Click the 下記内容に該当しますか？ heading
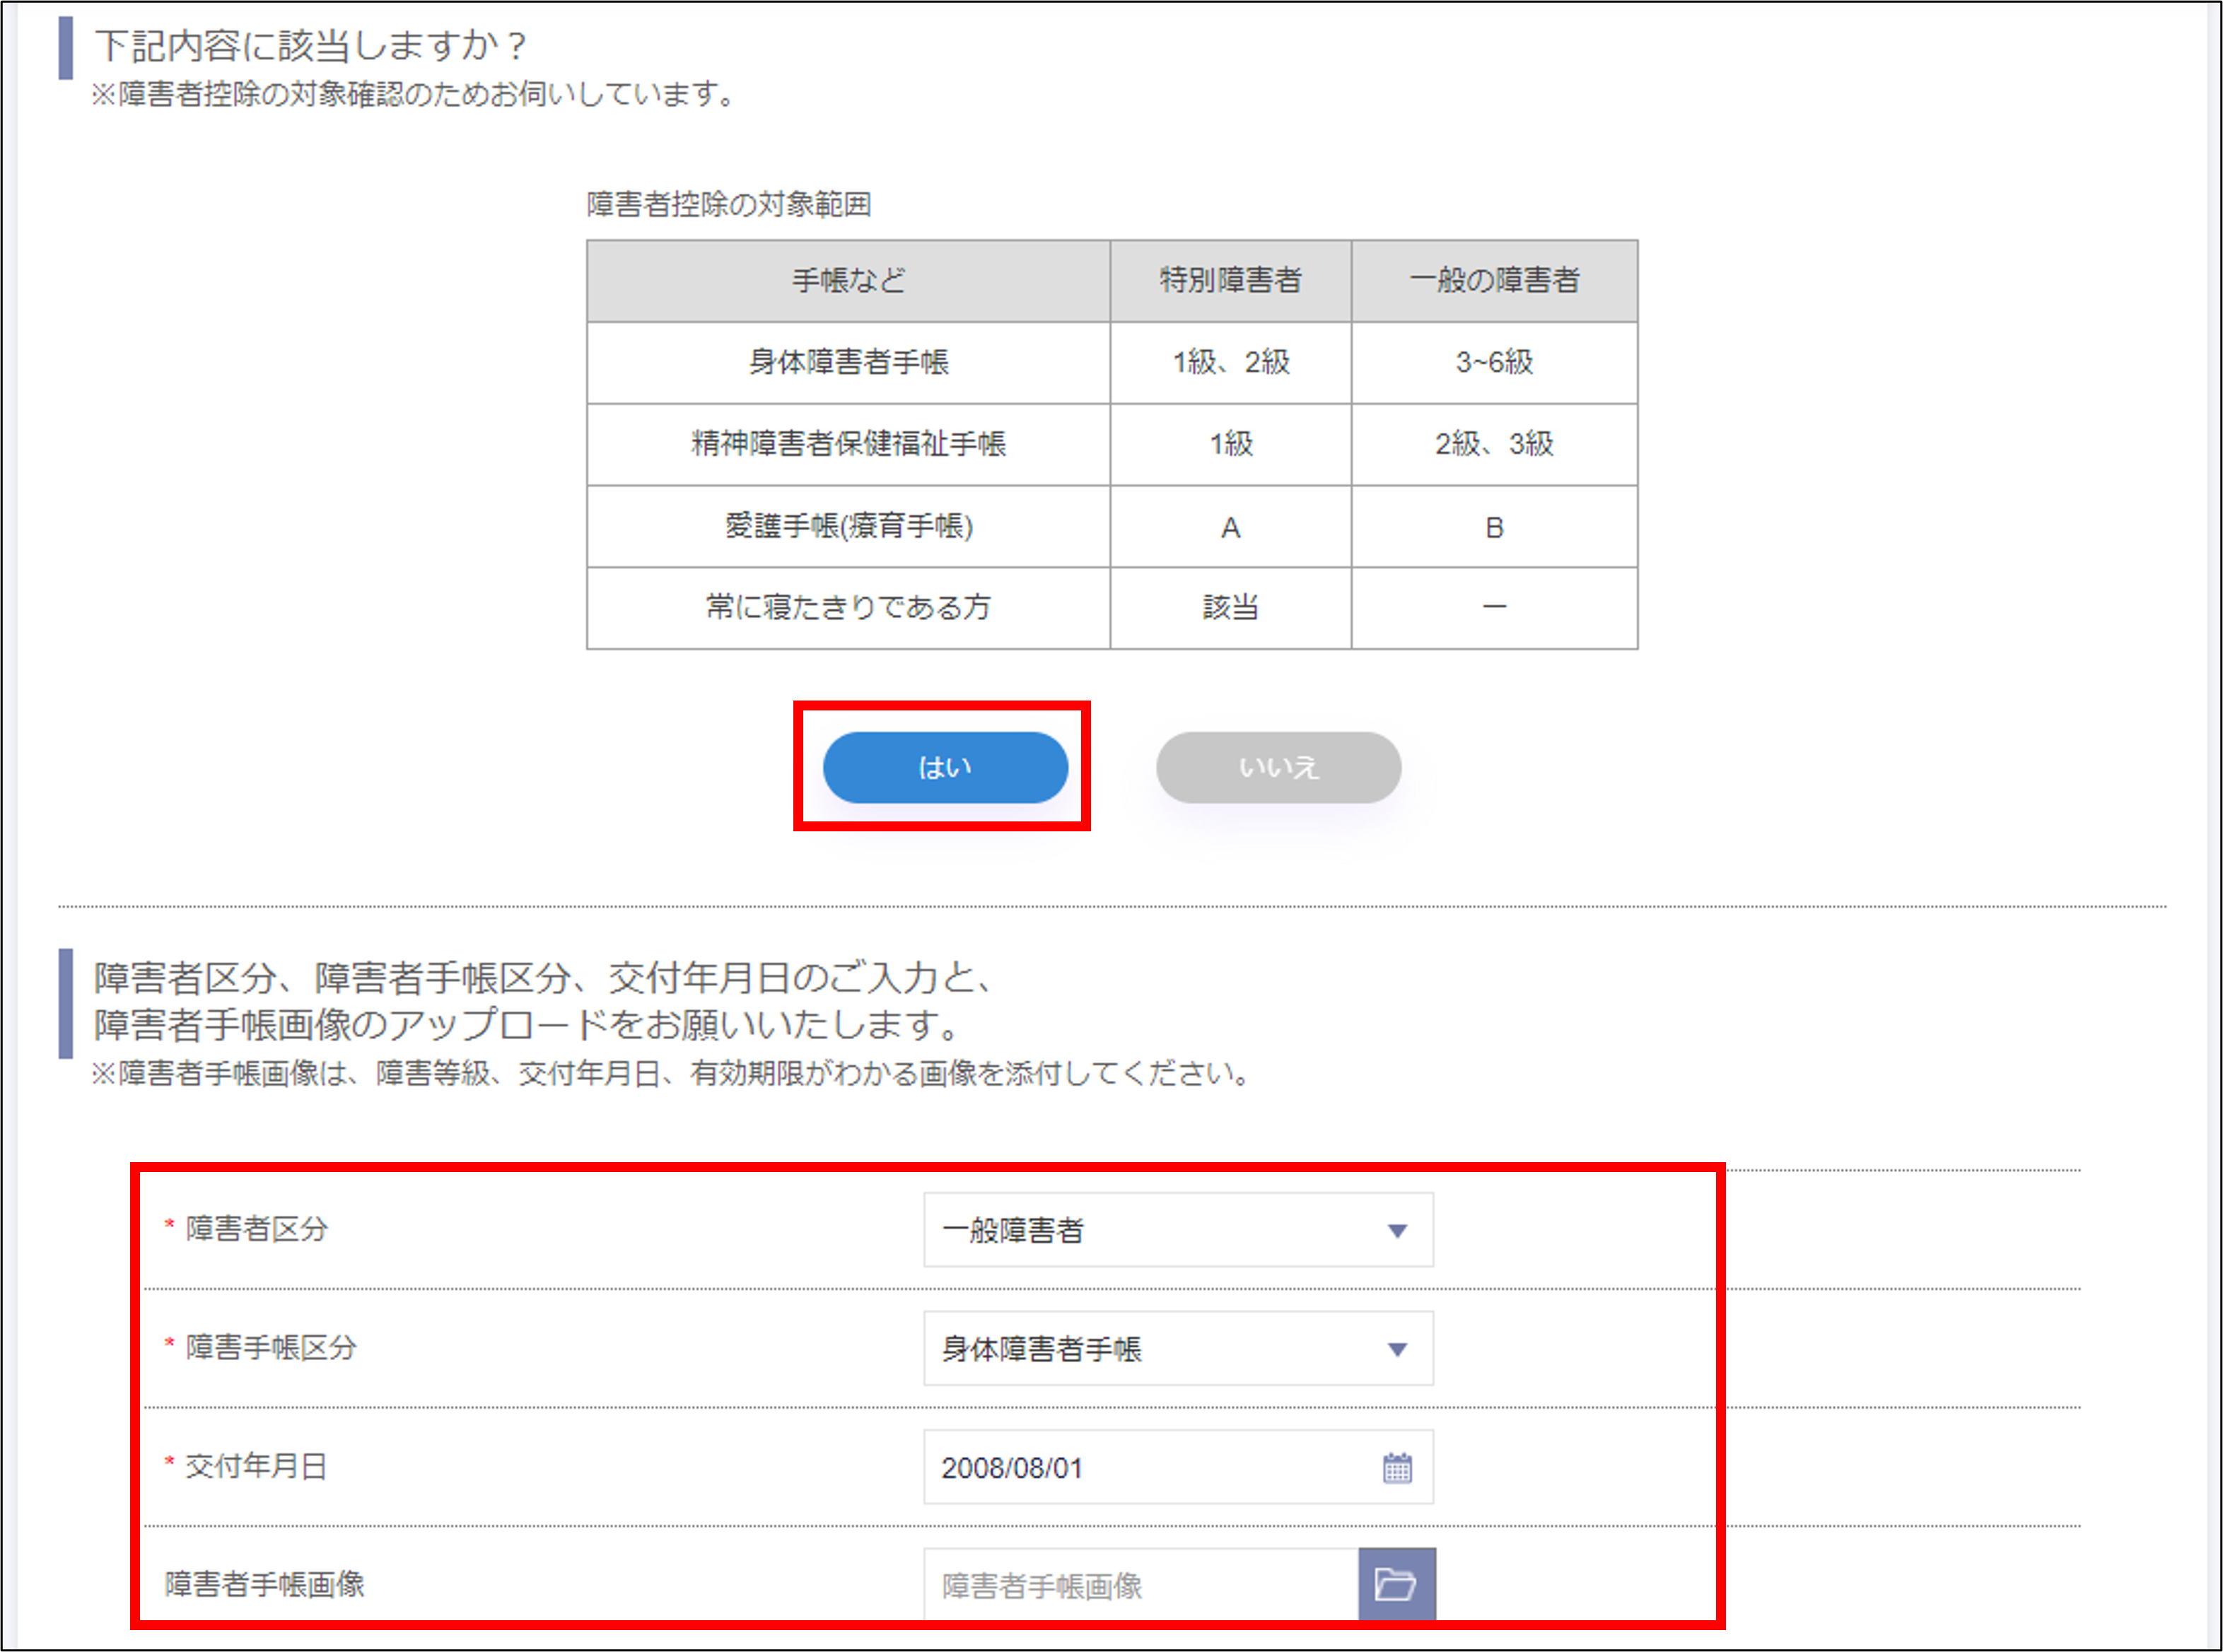The height and width of the screenshot is (1652, 2223). click(x=310, y=45)
